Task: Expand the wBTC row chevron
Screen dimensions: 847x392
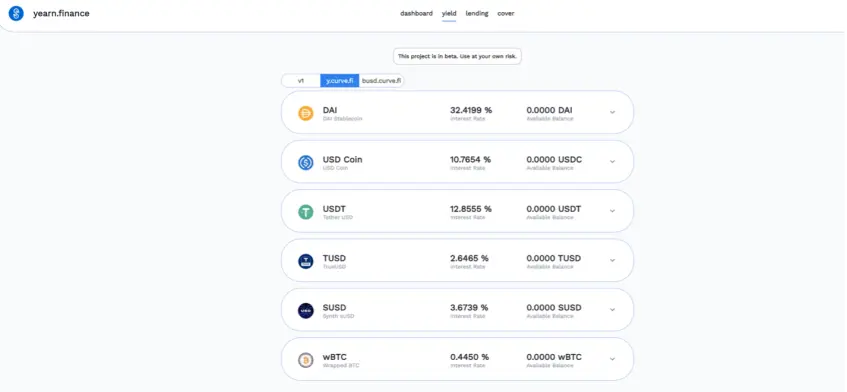Action: [612, 359]
